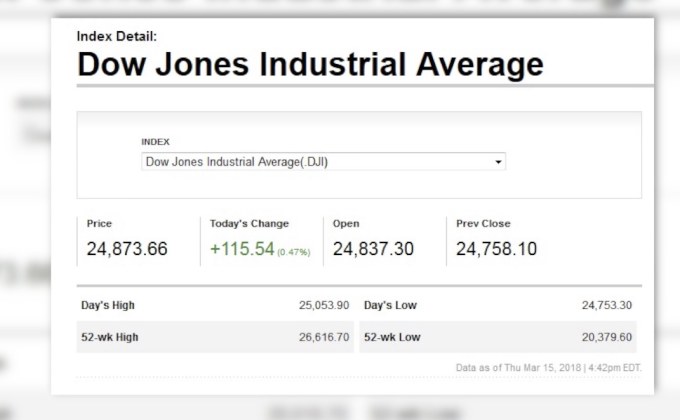Select the (0.47%) percent change

tap(294, 252)
